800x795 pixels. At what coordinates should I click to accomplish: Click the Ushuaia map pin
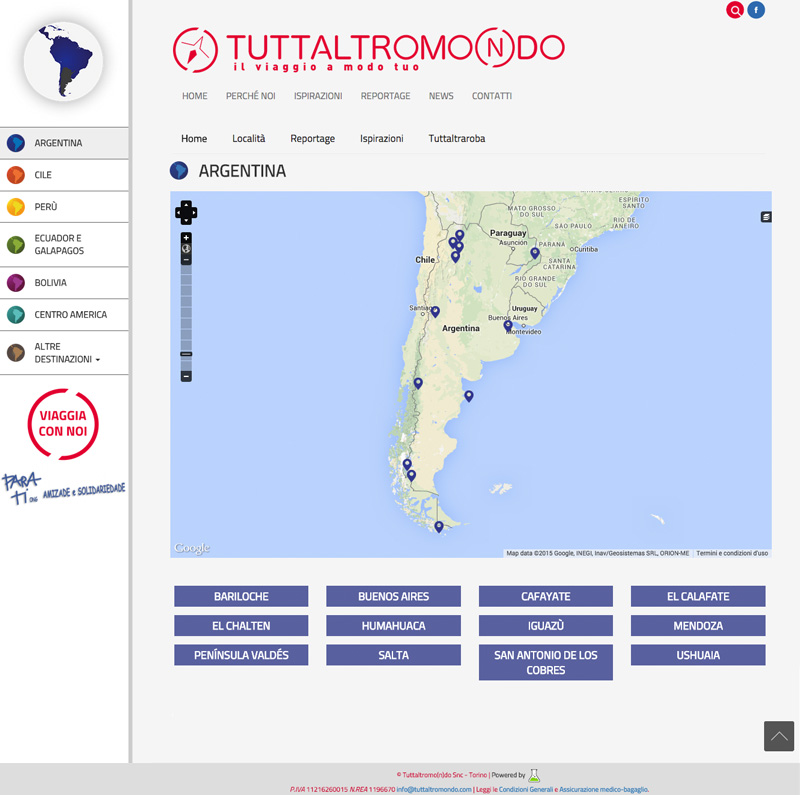click(x=439, y=527)
